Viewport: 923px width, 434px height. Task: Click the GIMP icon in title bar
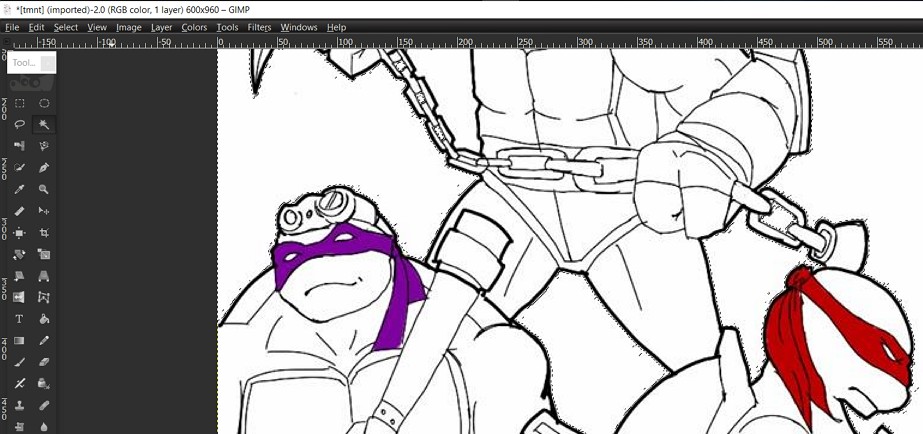(8, 9)
